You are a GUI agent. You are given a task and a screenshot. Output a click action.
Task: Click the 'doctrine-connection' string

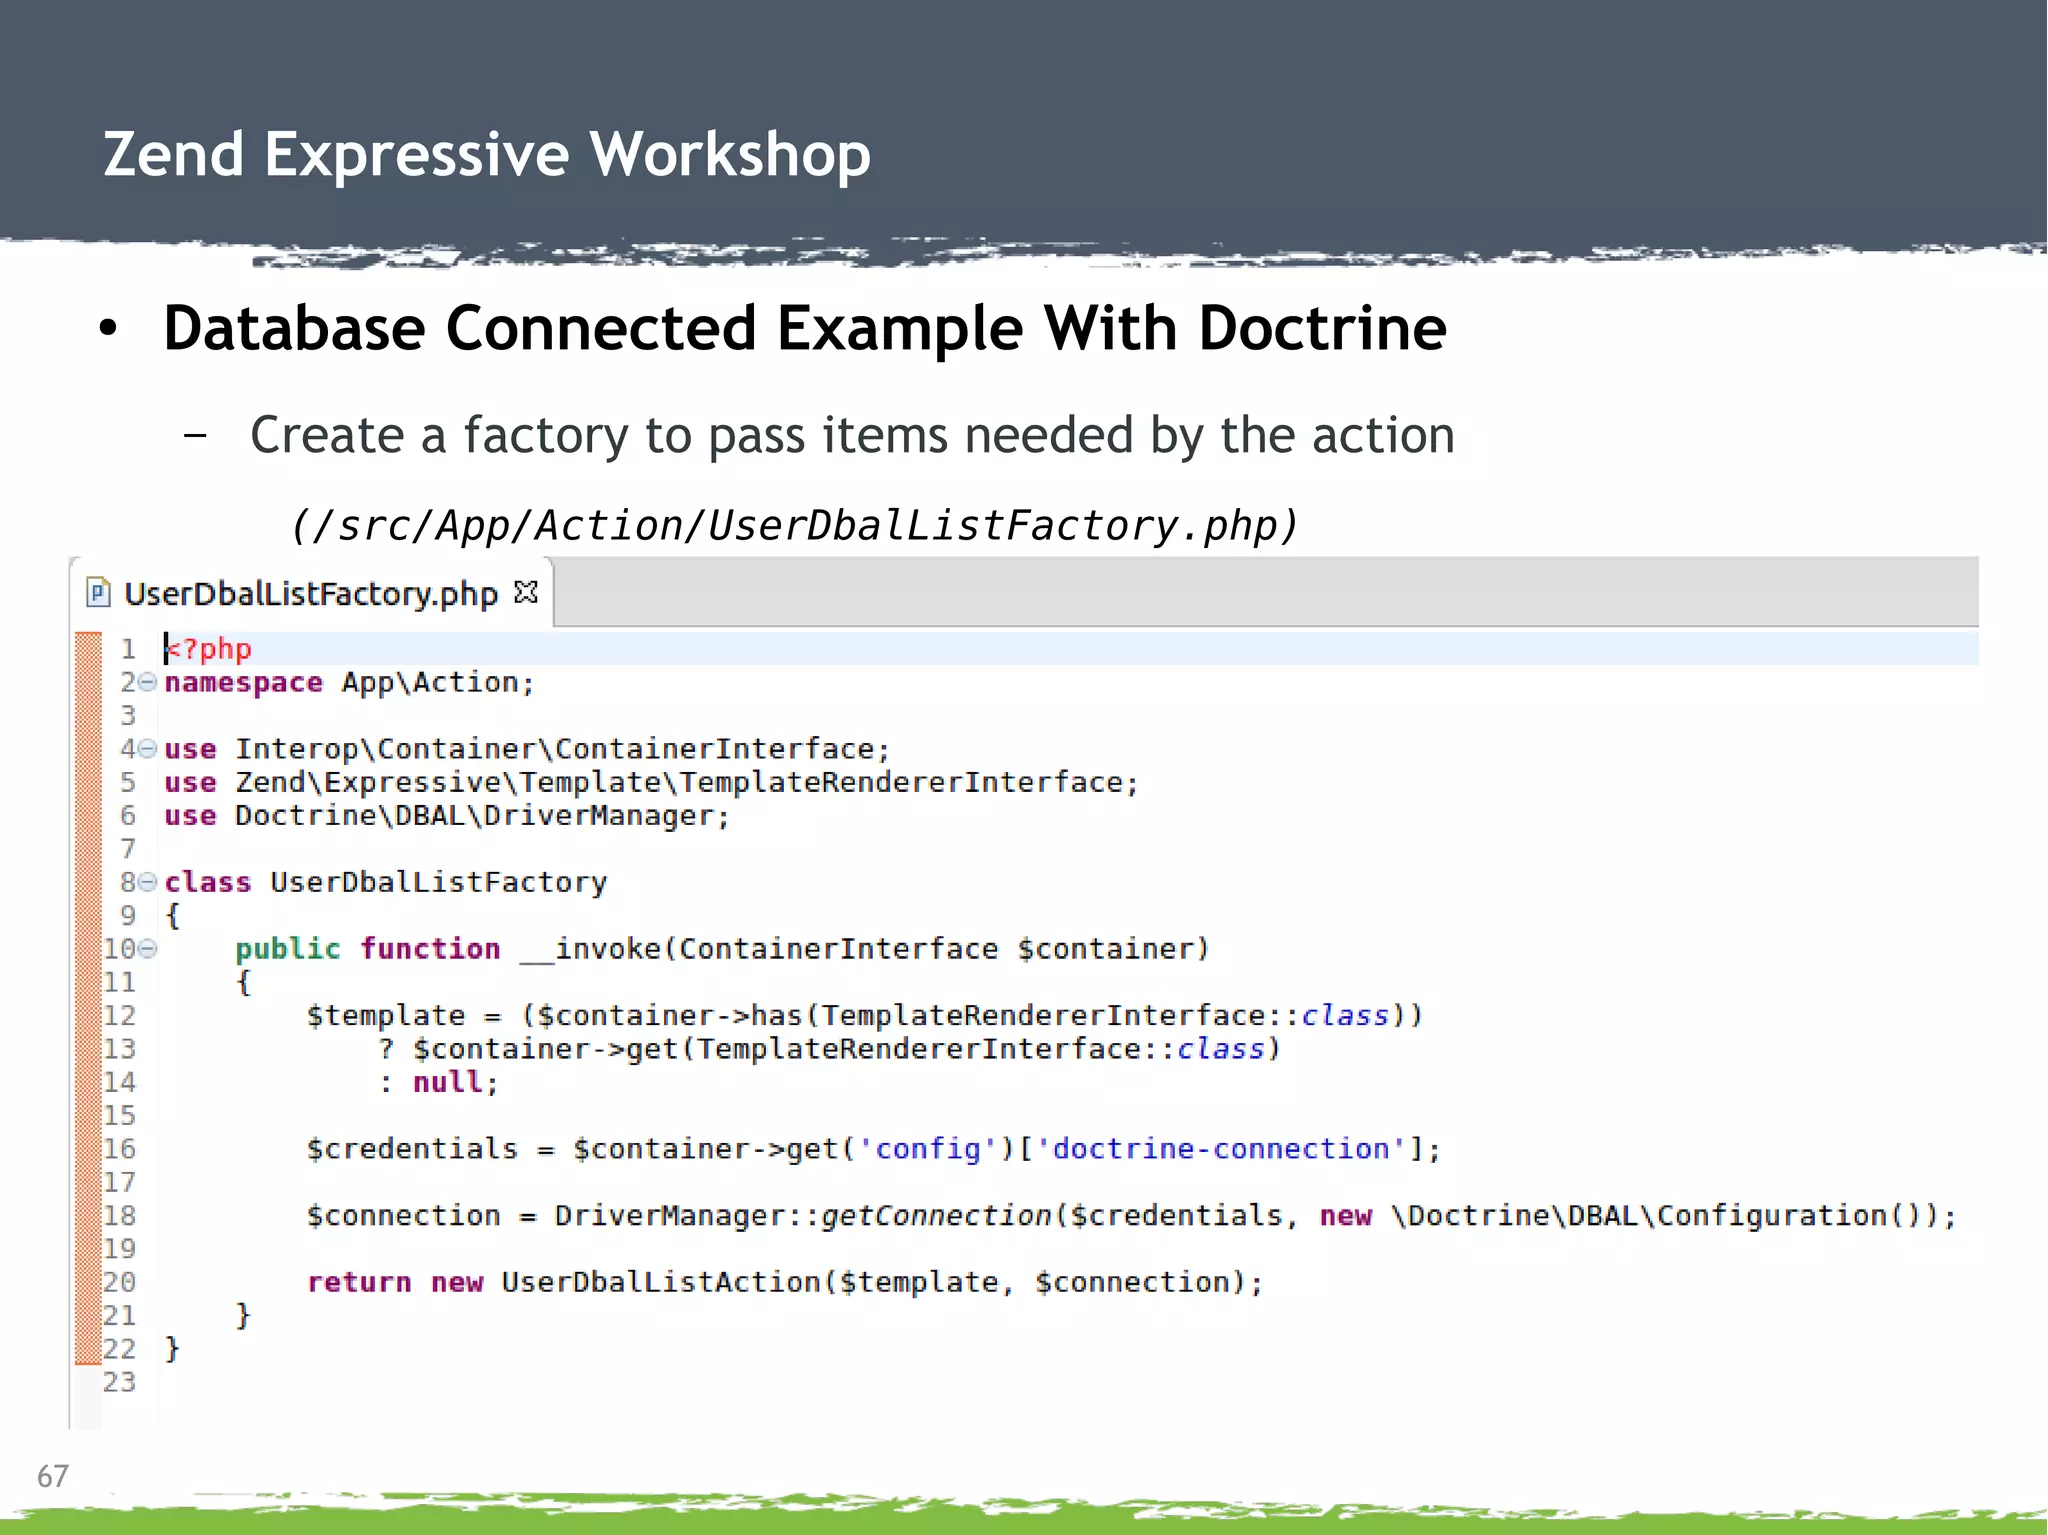[x=1220, y=1149]
